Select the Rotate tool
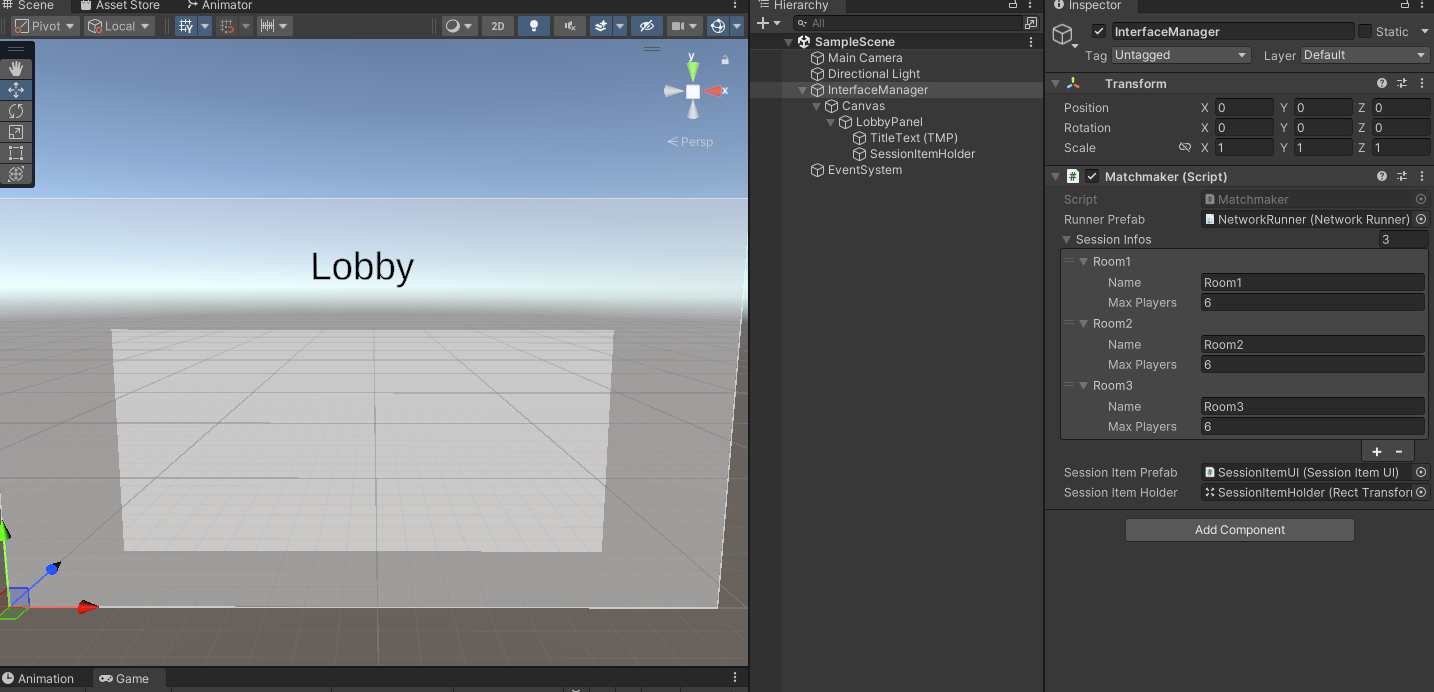 16,110
